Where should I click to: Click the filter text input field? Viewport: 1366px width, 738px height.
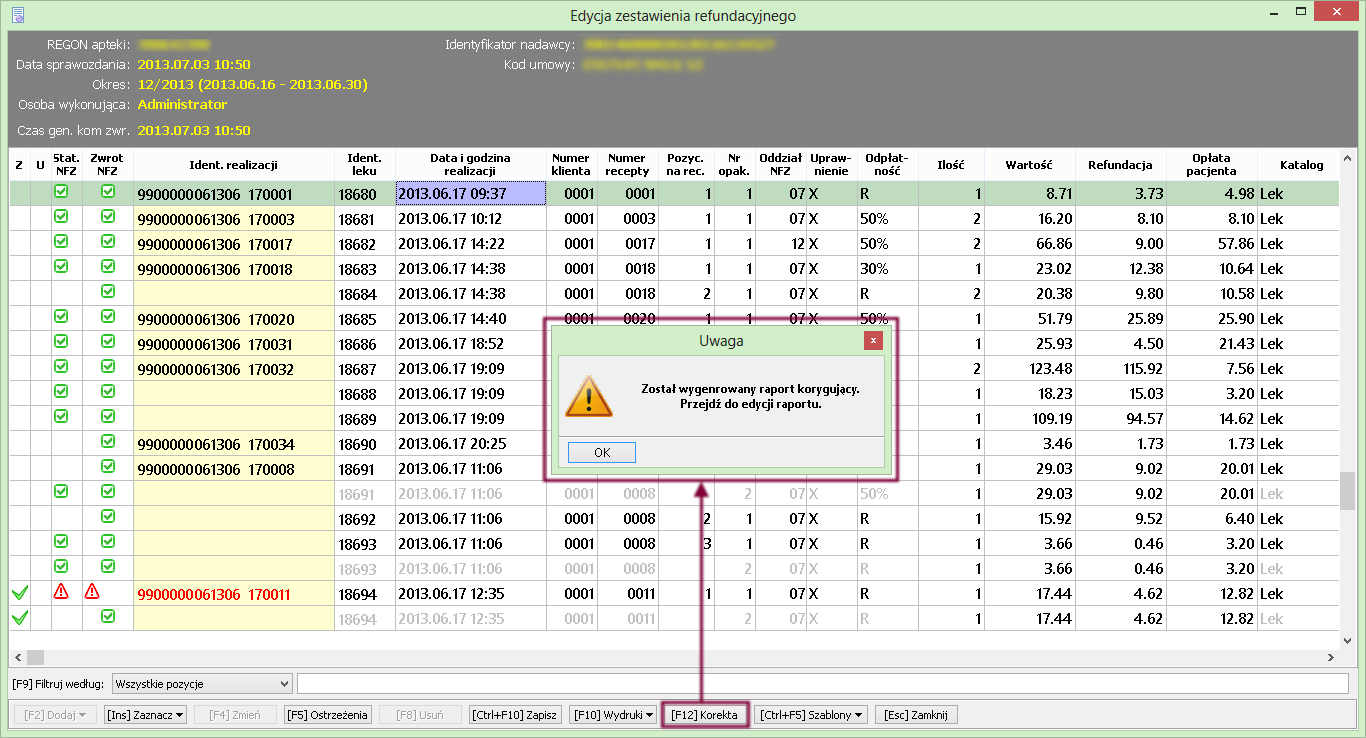[823, 684]
